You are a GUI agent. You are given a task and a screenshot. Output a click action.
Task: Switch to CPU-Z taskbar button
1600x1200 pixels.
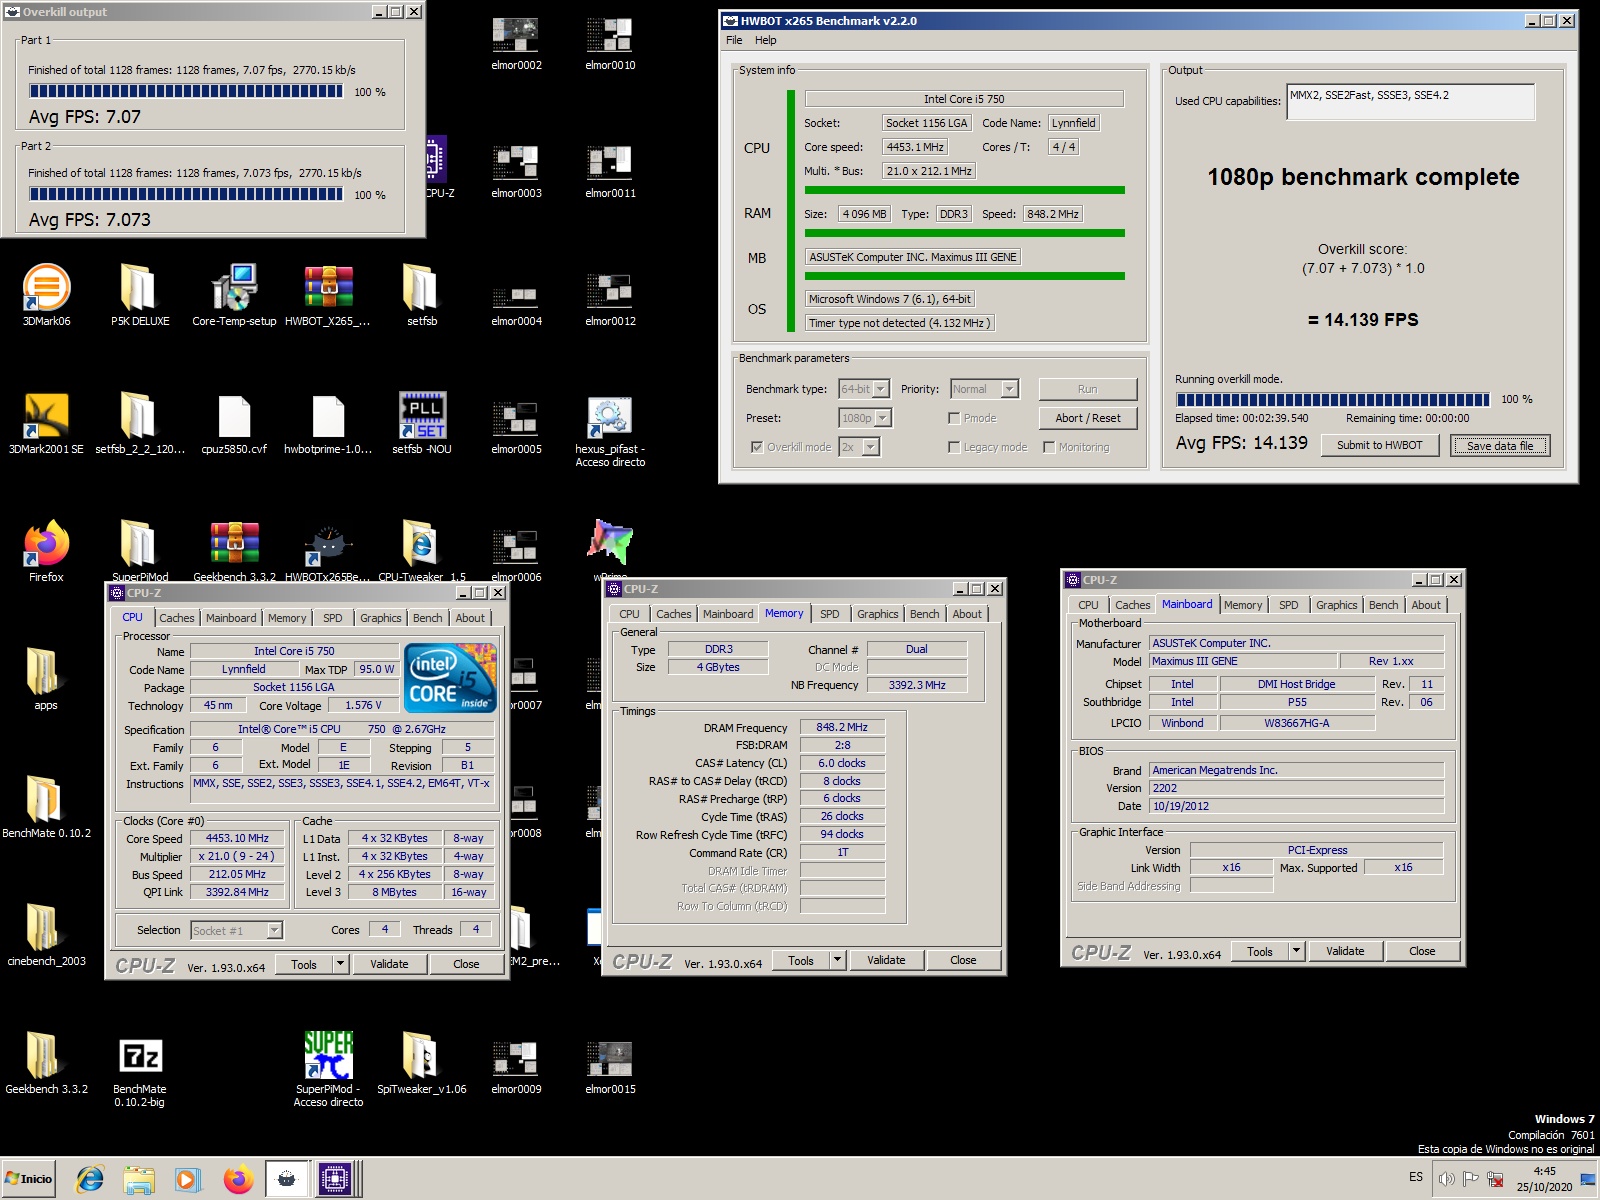[336, 1180]
